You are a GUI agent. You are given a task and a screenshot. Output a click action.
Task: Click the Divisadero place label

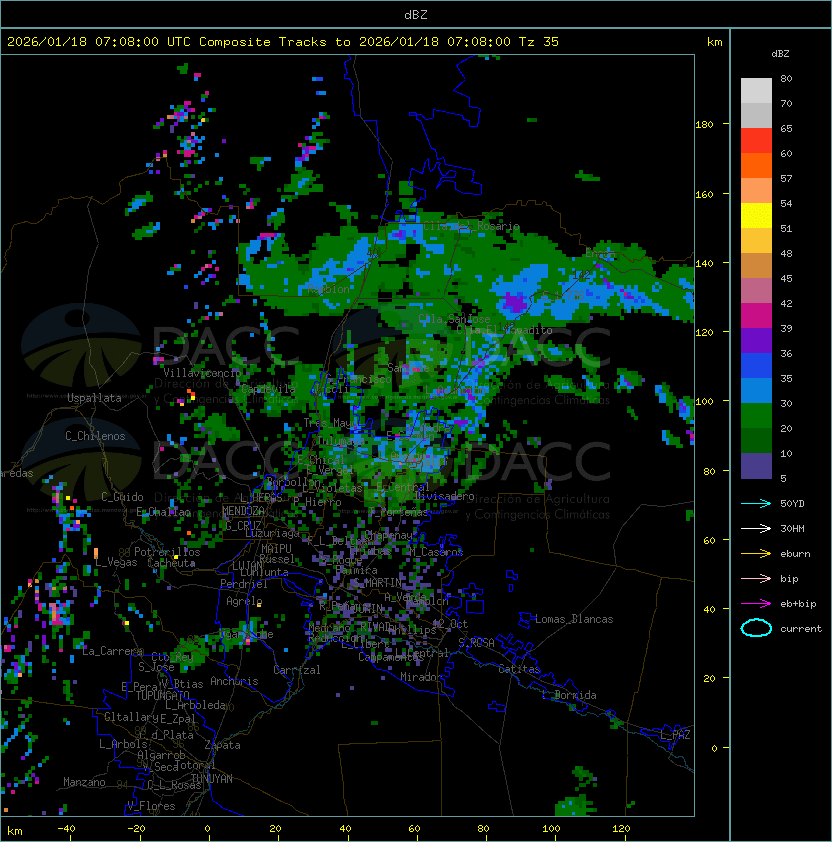444,496
